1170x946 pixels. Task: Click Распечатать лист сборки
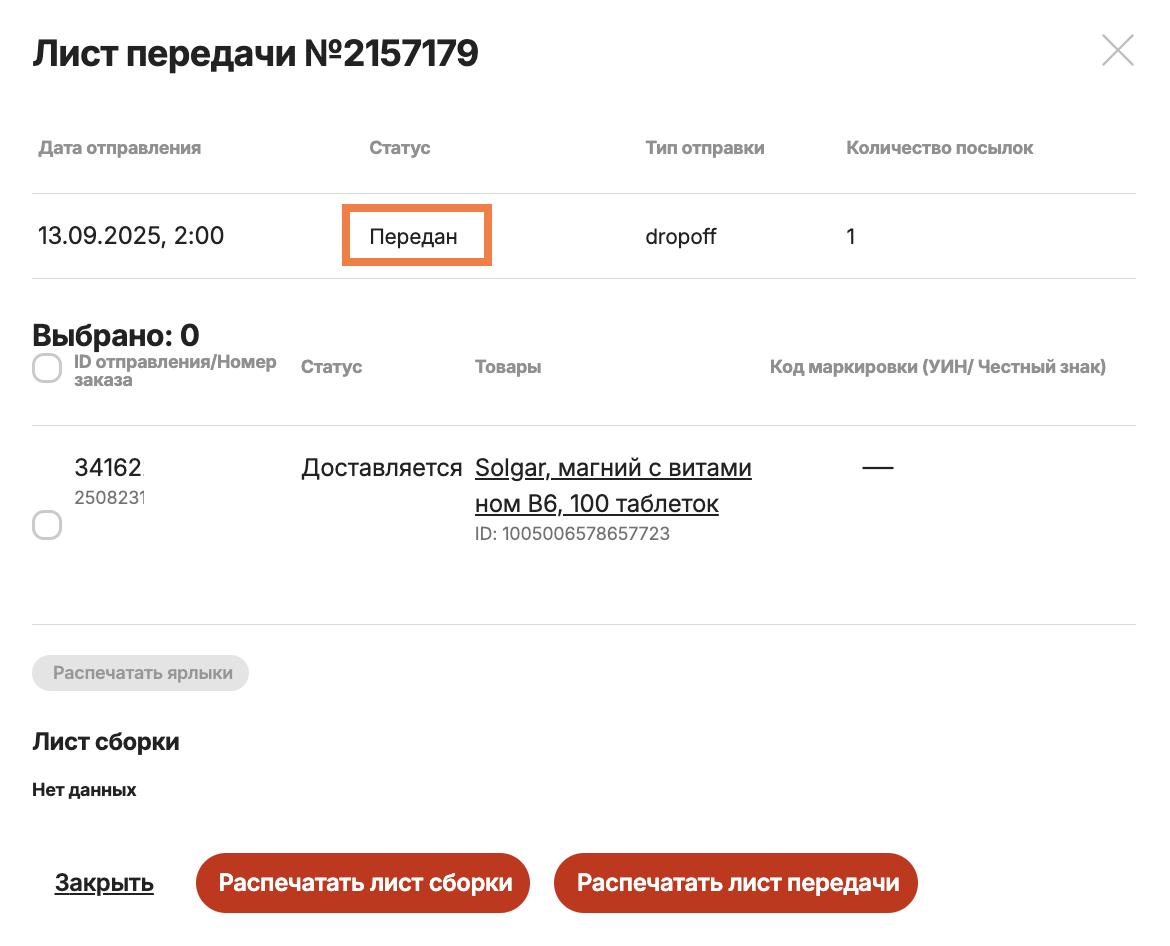click(x=362, y=883)
